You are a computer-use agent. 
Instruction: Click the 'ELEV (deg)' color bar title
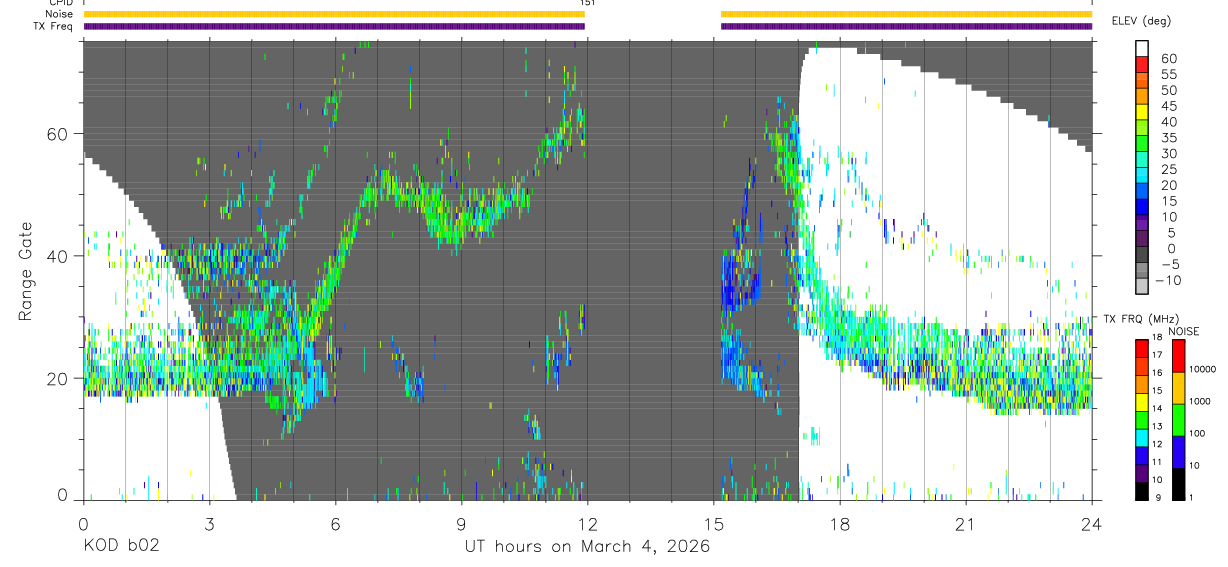coord(1144,21)
